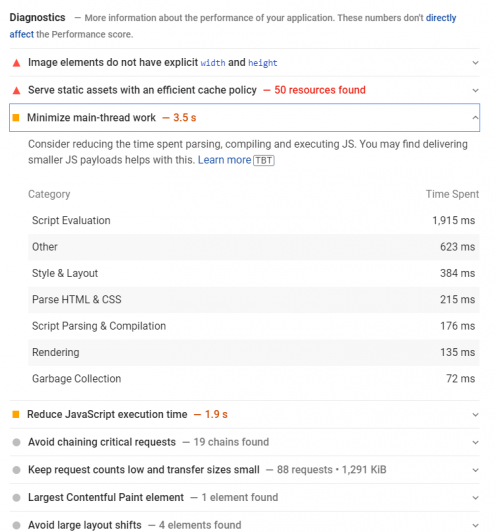496x532 pixels.
Task: Open the Learn more link
Action: [x=224, y=160]
